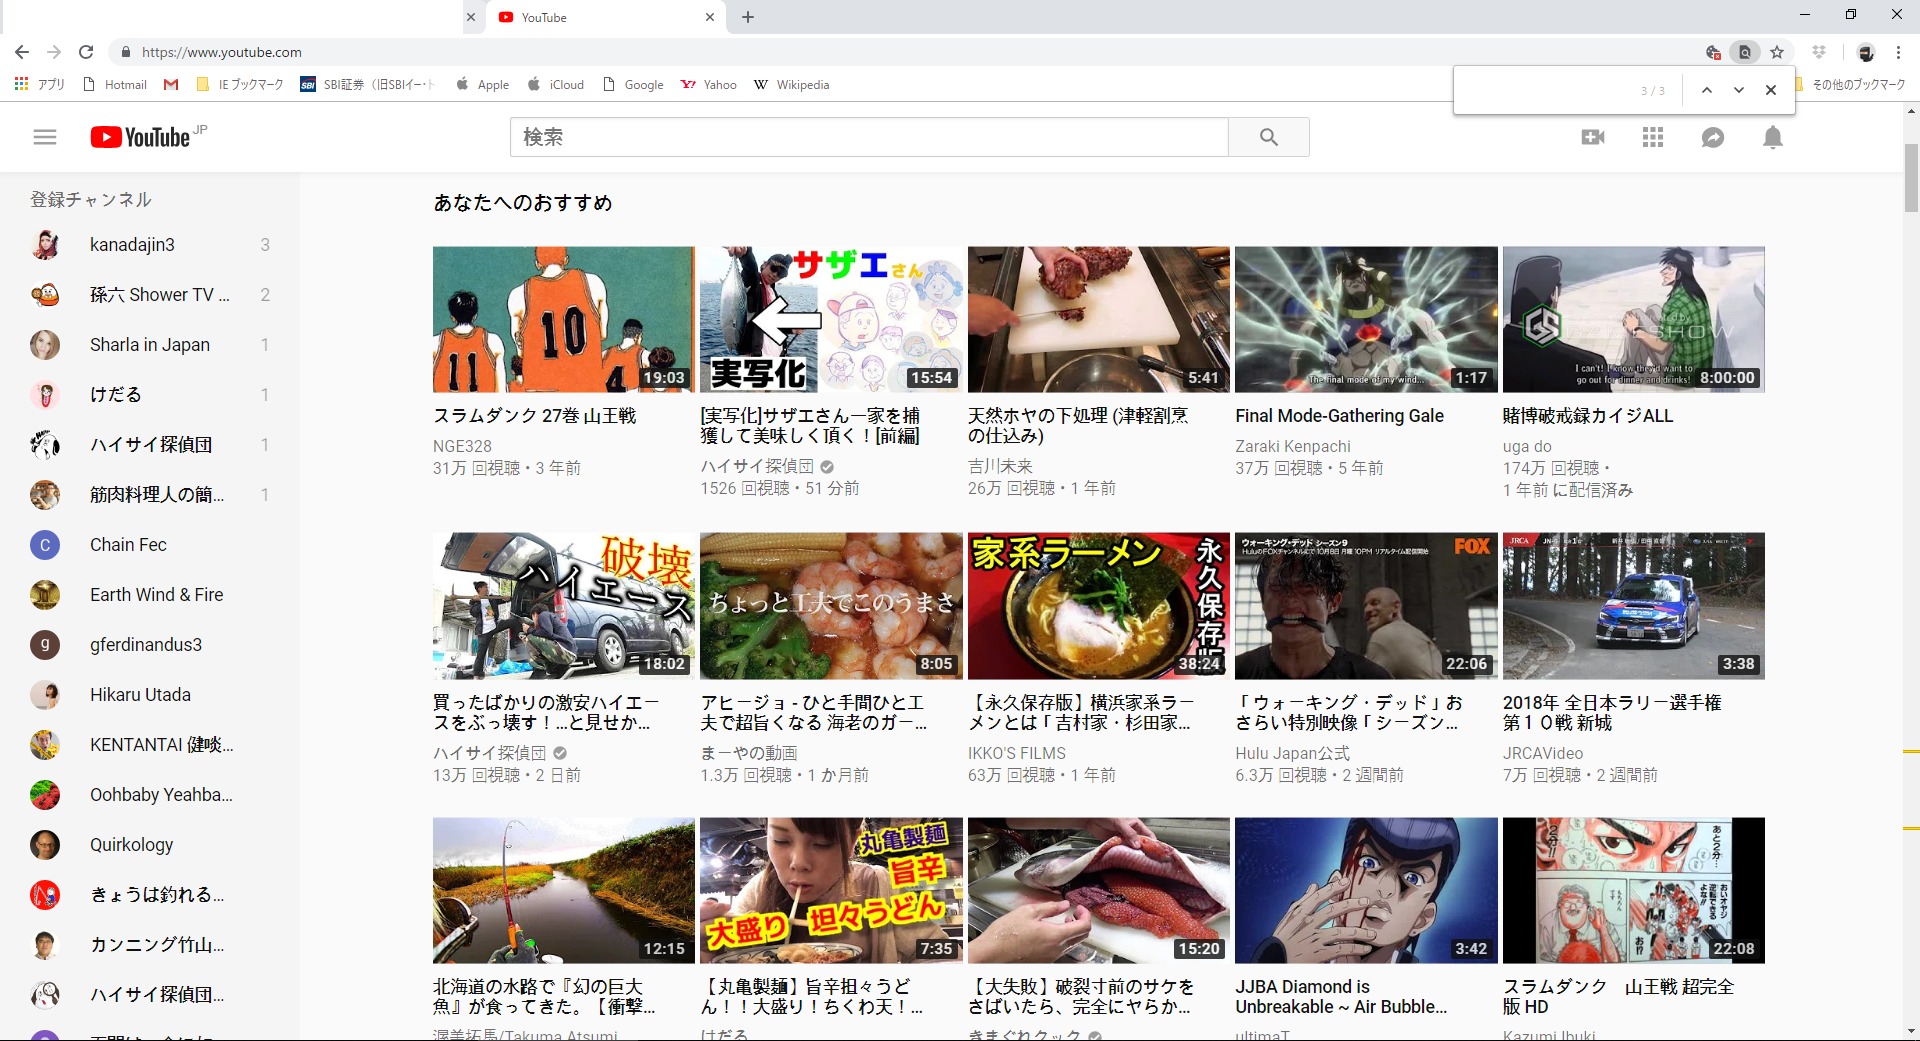The image size is (1920, 1041).
Task: Close the find-in-page bar
Action: (1771, 90)
